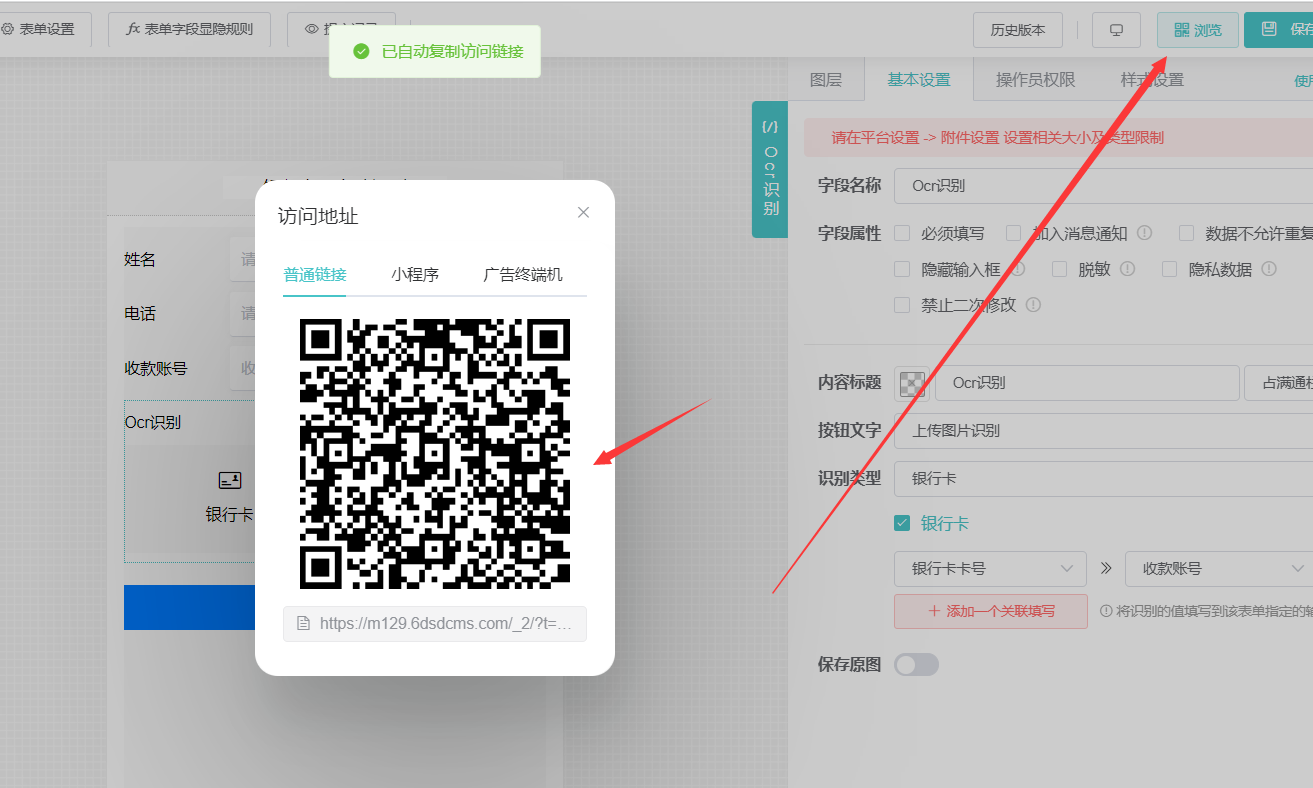Click the monitor preview icon button
This screenshot has height=788, width=1313.
click(x=1116, y=30)
